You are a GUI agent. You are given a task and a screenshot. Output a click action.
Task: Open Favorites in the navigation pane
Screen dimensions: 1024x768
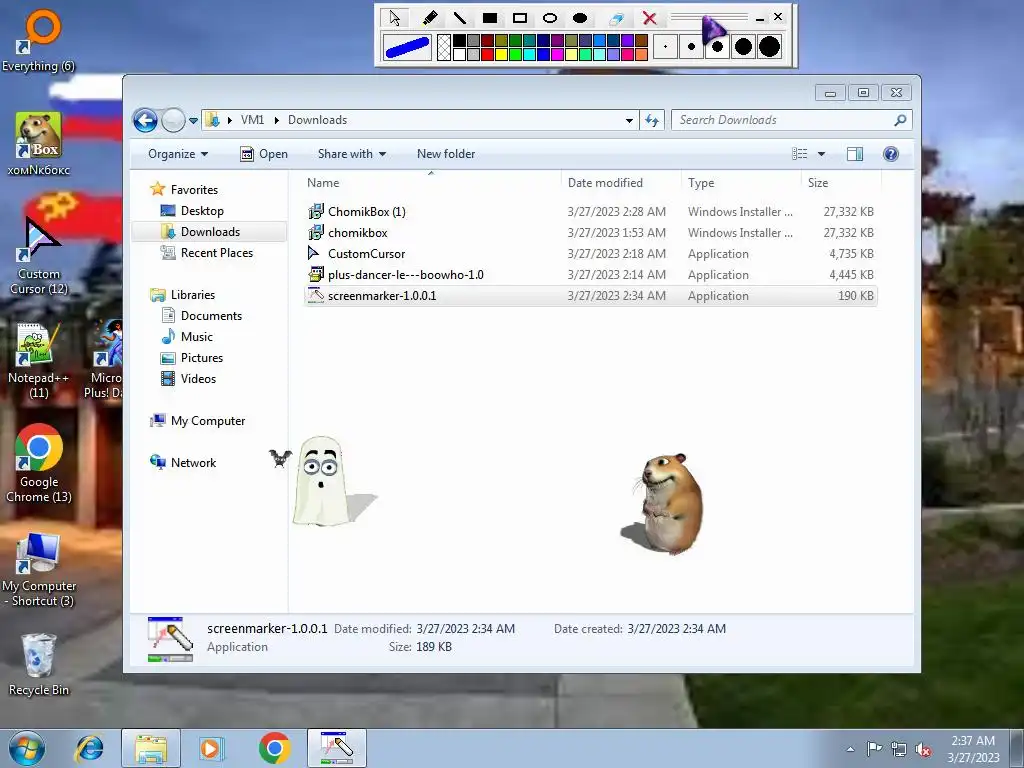point(194,190)
